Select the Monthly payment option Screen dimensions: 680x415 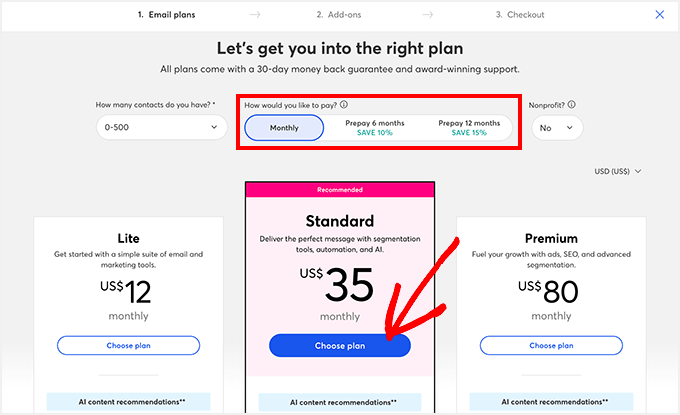click(x=284, y=128)
